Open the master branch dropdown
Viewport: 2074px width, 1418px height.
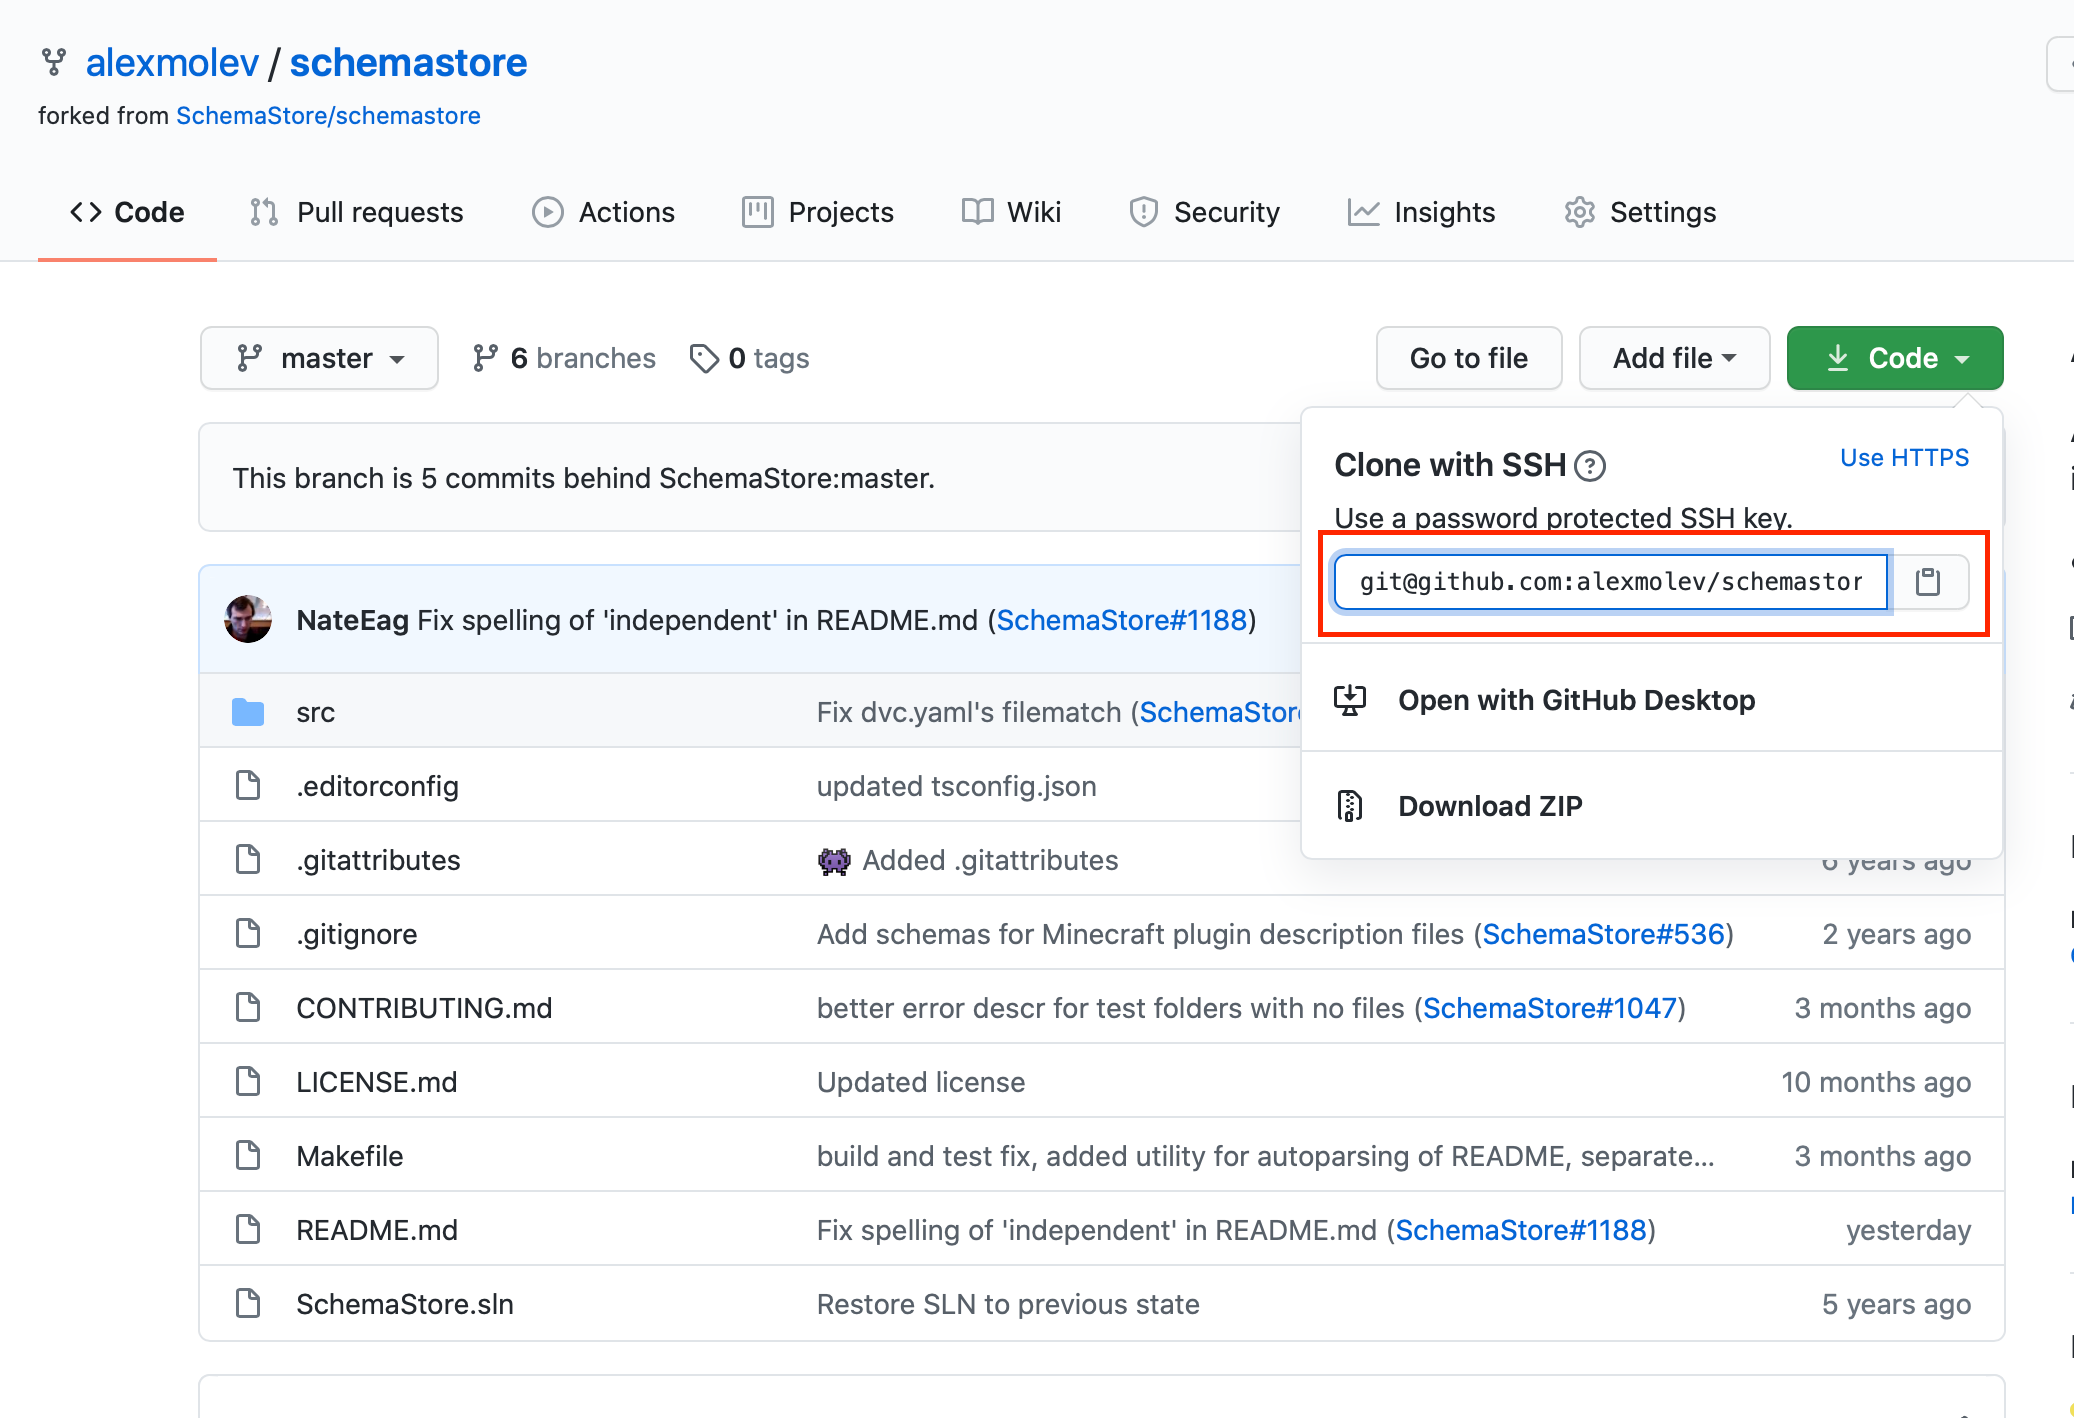(319, 358)
